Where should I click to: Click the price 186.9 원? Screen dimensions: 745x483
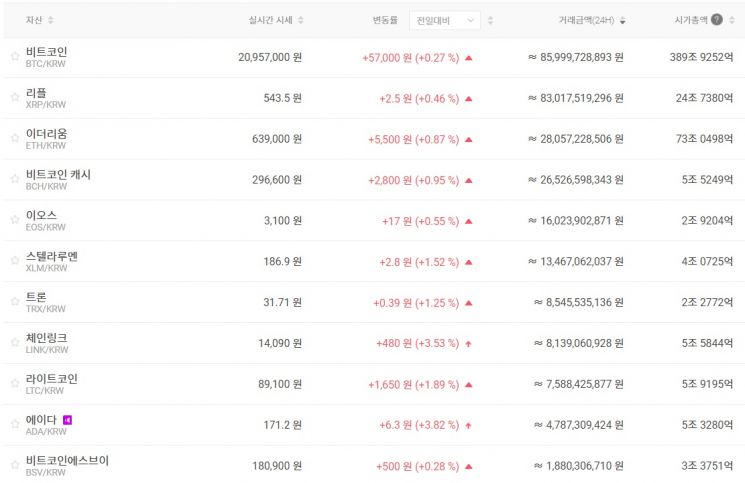click(x=283, y=262)
